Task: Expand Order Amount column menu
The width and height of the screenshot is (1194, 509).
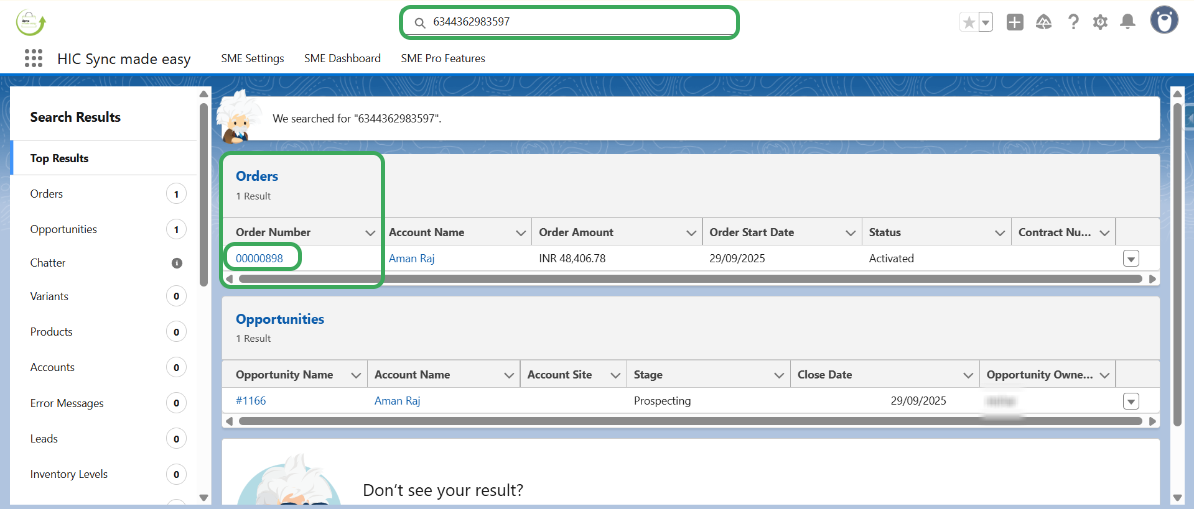Action: click(x=691, y=232)
